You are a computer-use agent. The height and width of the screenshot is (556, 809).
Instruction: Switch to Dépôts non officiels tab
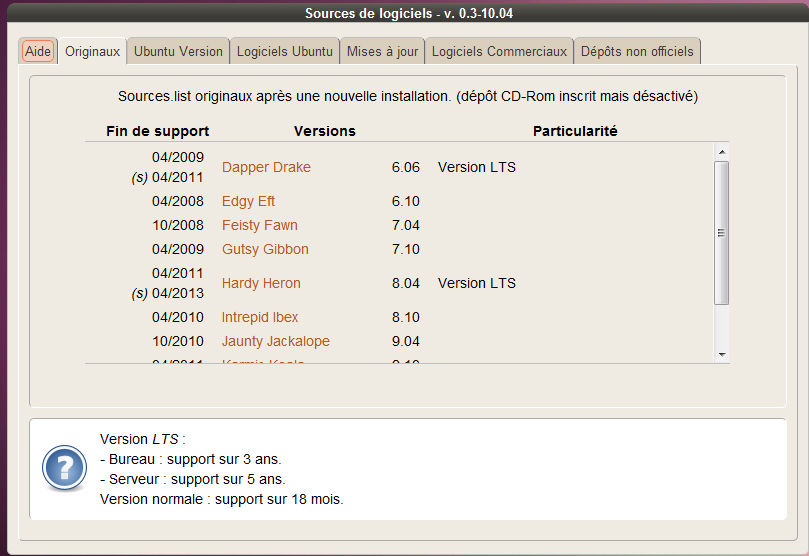point(637,51)
